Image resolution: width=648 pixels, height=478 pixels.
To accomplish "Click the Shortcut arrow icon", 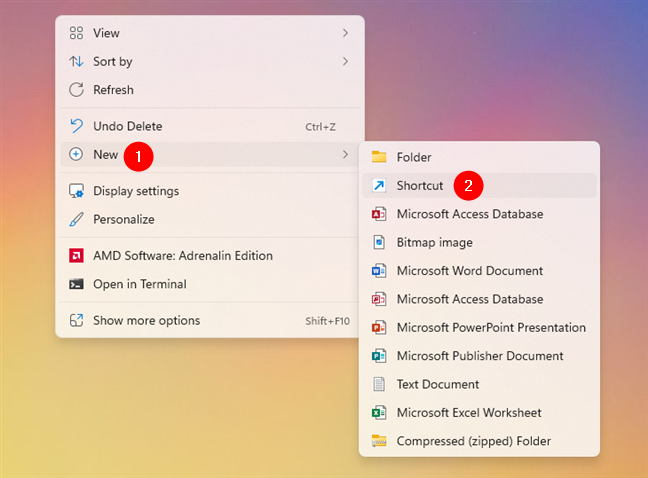I will tap(379, 185).
